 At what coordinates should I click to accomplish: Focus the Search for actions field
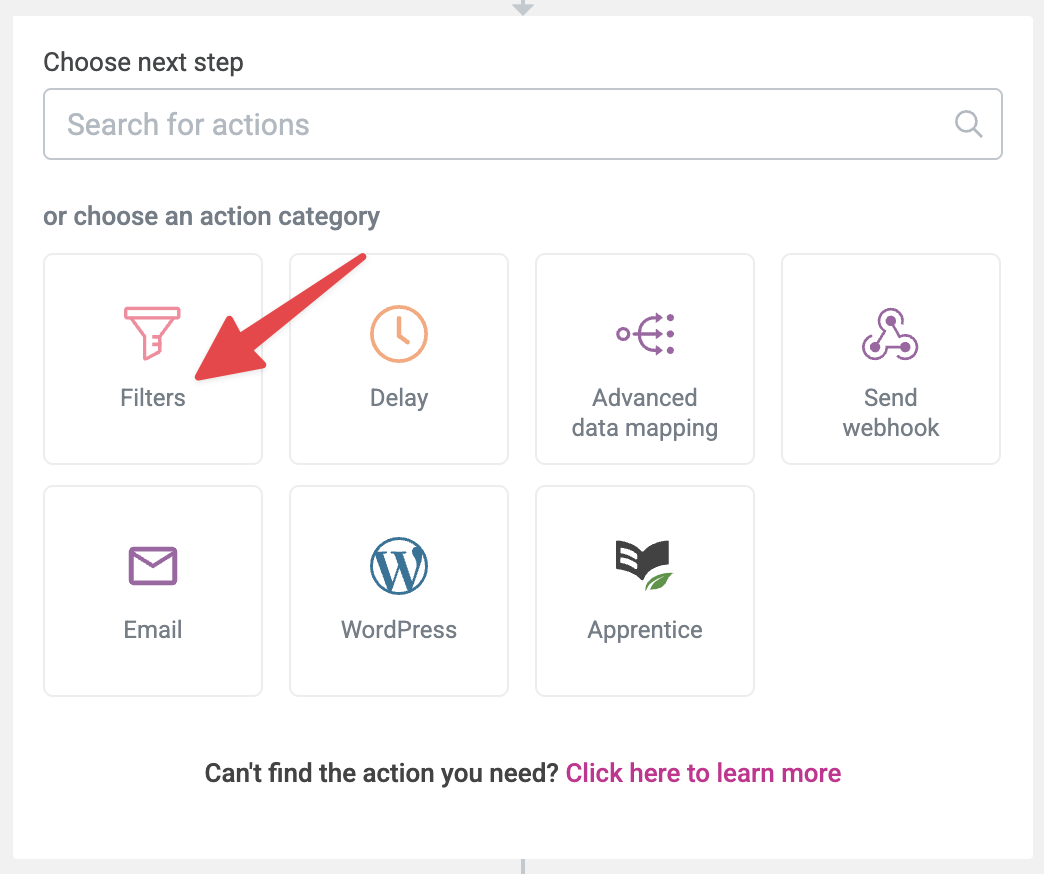click(x=500, y=124)
